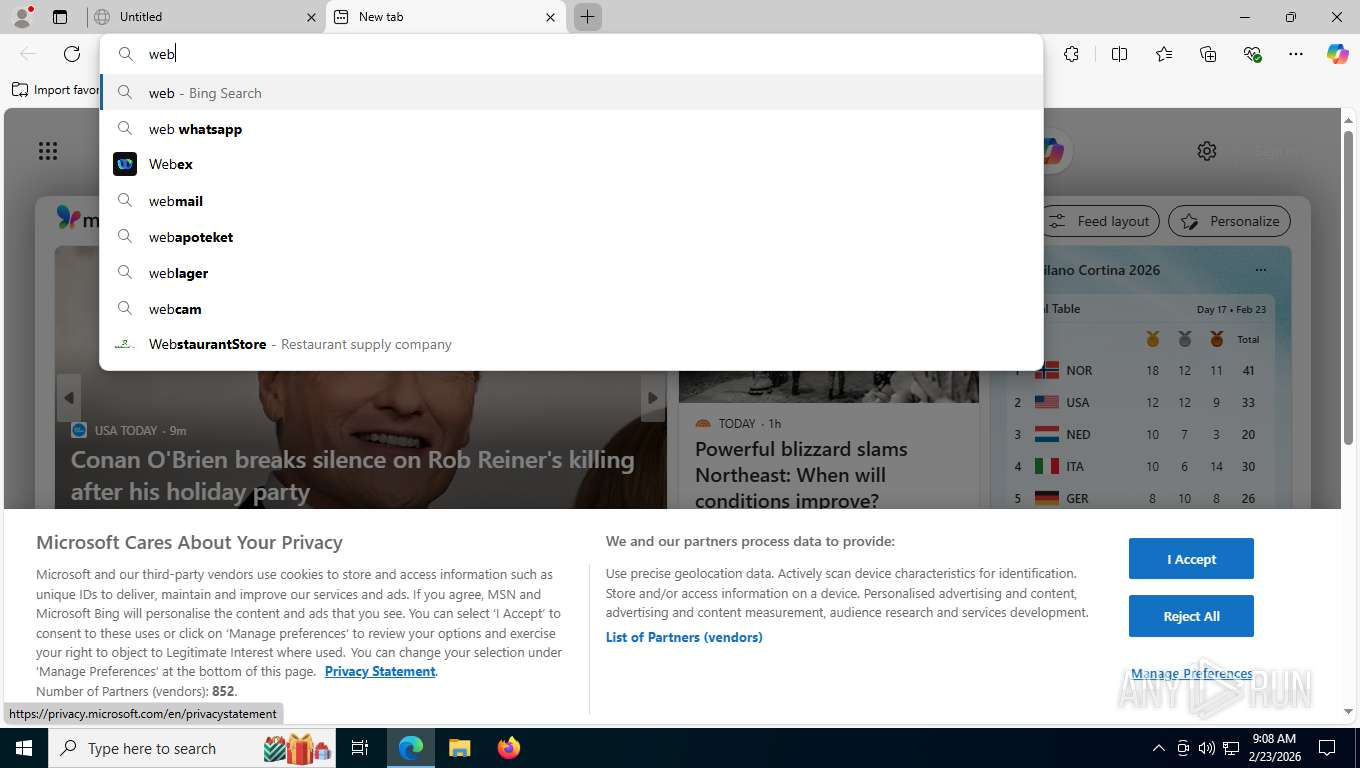Open Firefox taskbar icon
The image size is (1360, 768).
tap(509, 748)
